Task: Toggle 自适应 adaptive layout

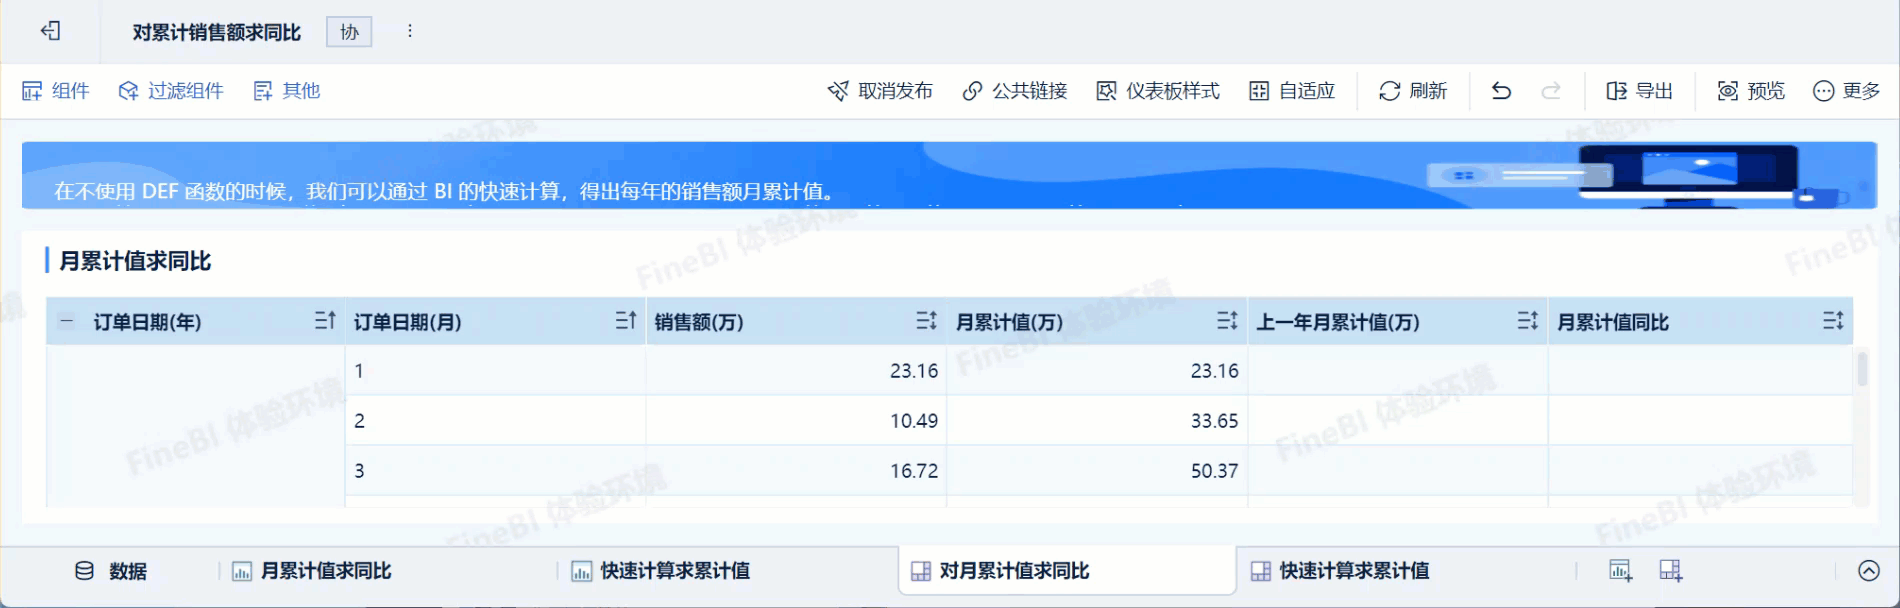Action: point(1292,91)
